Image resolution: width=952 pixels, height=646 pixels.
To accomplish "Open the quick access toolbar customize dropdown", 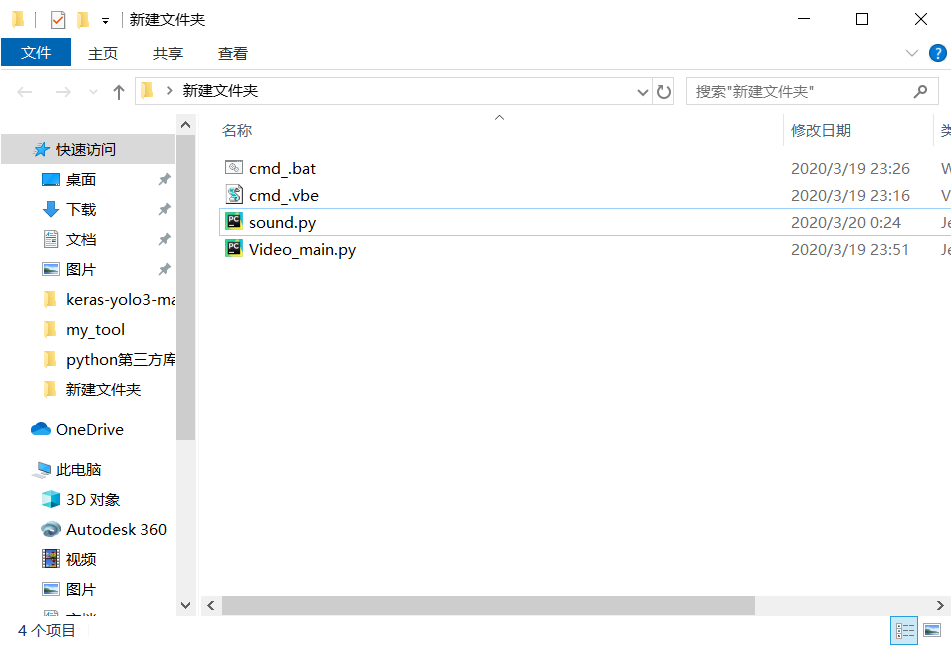I will [x=105, y=21].
